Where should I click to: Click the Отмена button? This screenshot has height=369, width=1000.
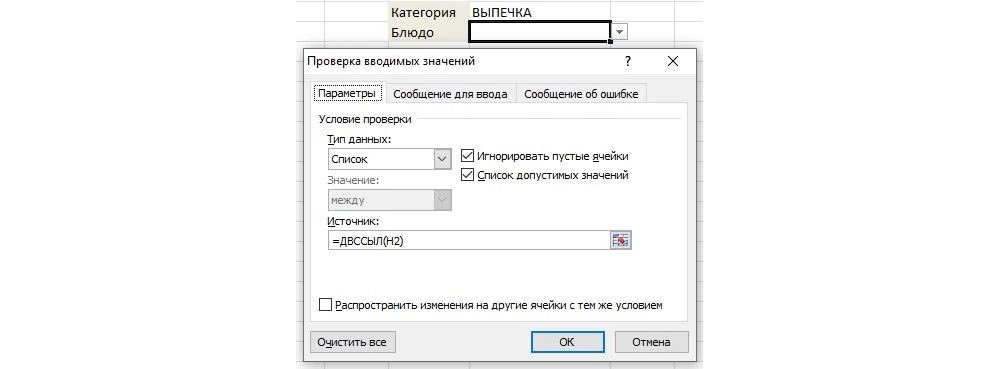pos(651,342)
